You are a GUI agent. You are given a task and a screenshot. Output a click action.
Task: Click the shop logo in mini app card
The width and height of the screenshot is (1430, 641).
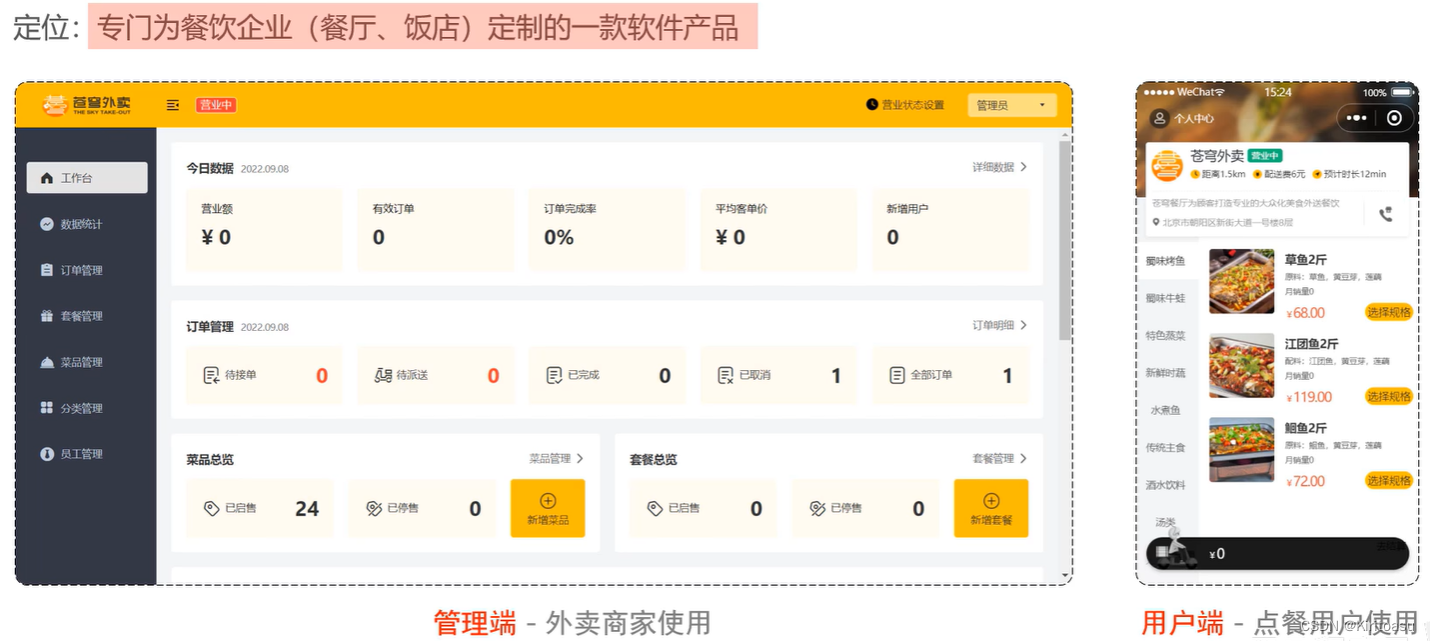[x=1167, y=165]
